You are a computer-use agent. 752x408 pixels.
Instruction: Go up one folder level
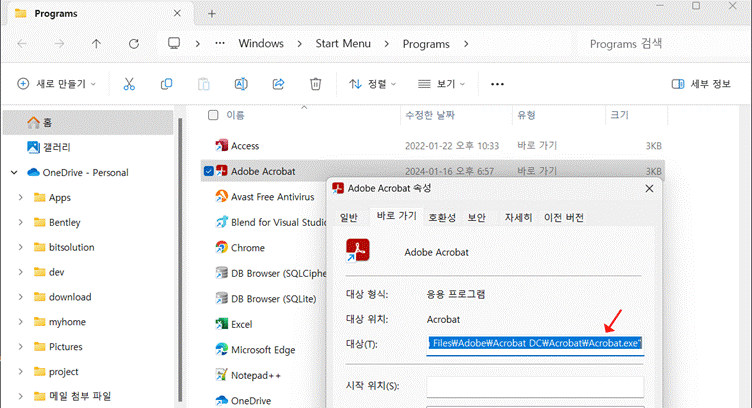coord(96,44)
